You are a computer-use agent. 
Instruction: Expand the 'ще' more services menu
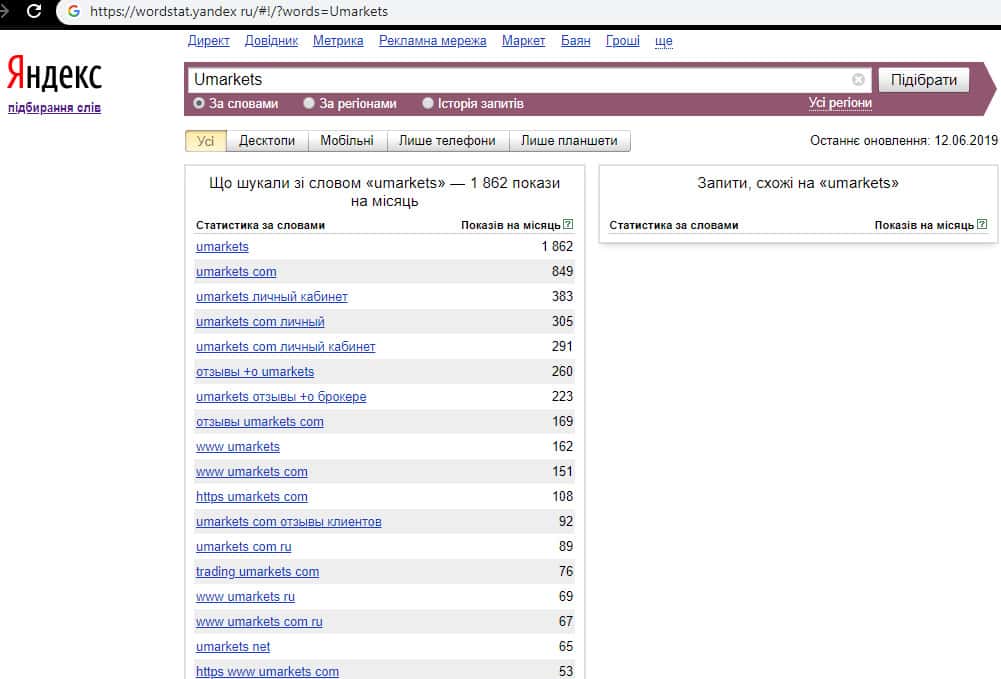663,41
